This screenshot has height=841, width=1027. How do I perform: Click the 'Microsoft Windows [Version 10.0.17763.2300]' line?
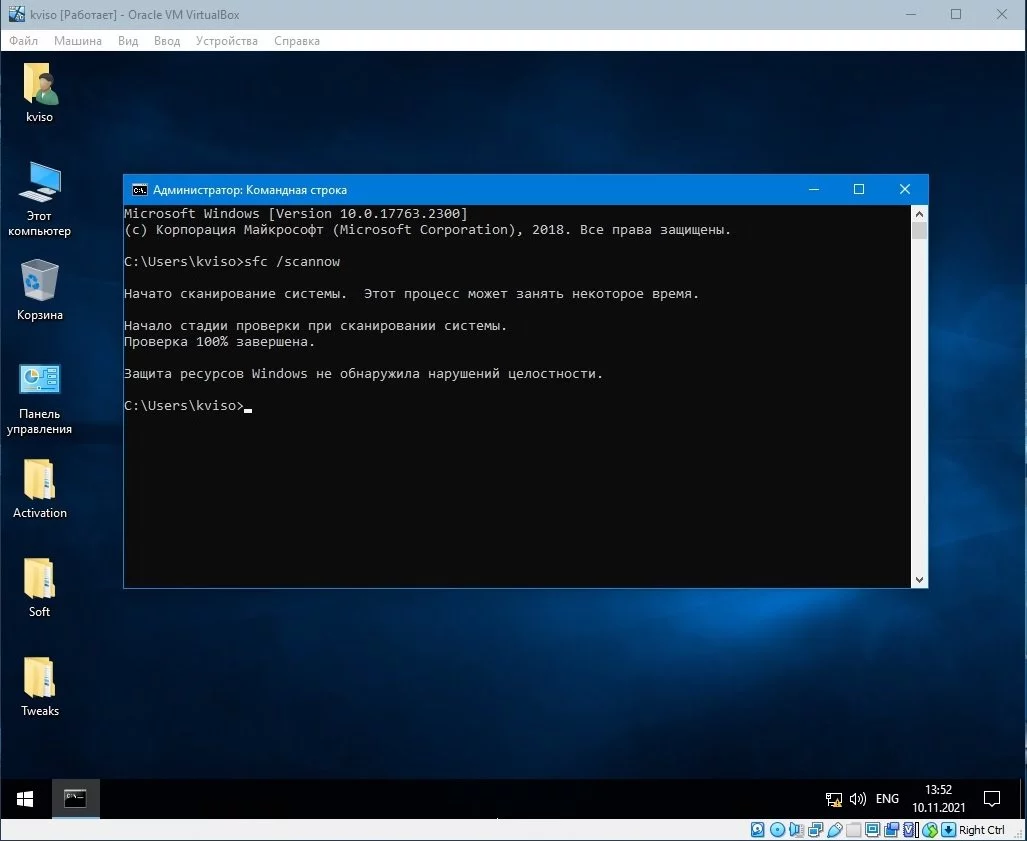[296, 214]
